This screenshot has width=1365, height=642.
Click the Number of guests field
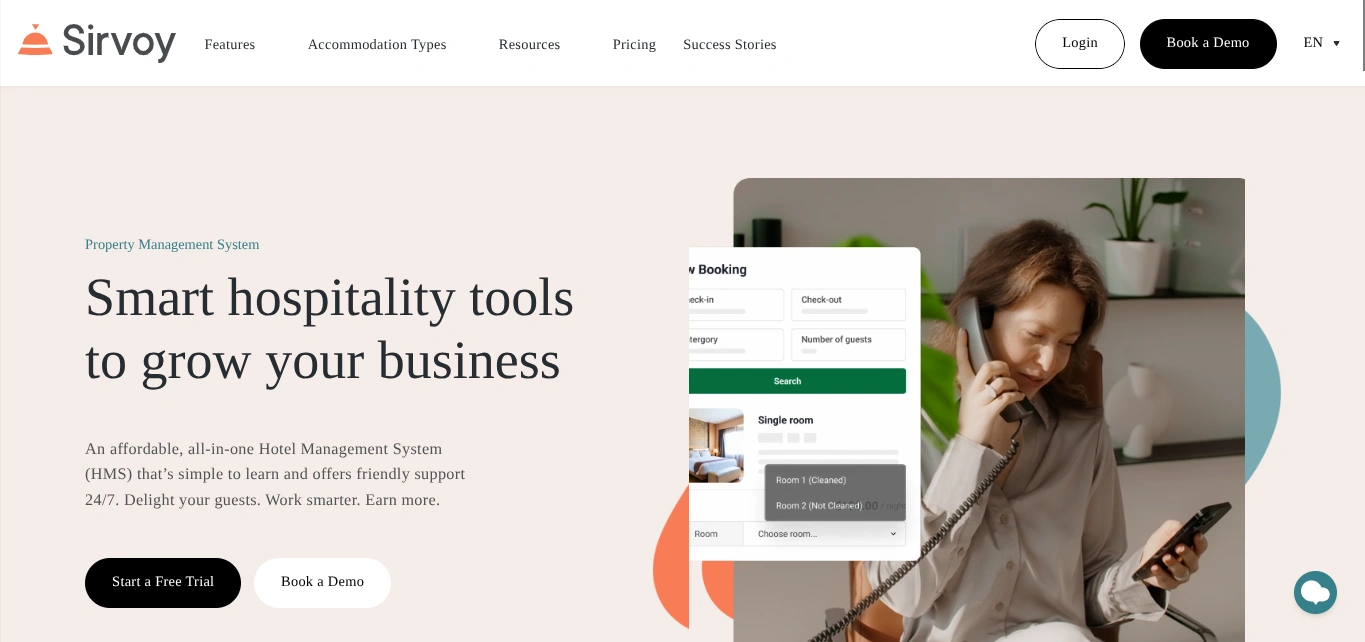tap(848, 345)
